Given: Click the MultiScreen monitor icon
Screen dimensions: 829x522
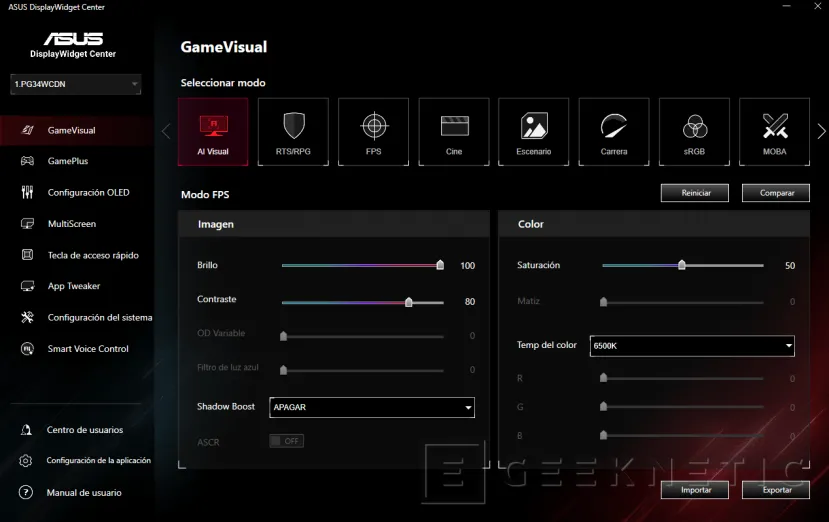Looking at the screenshot, I should coord(27,224).
